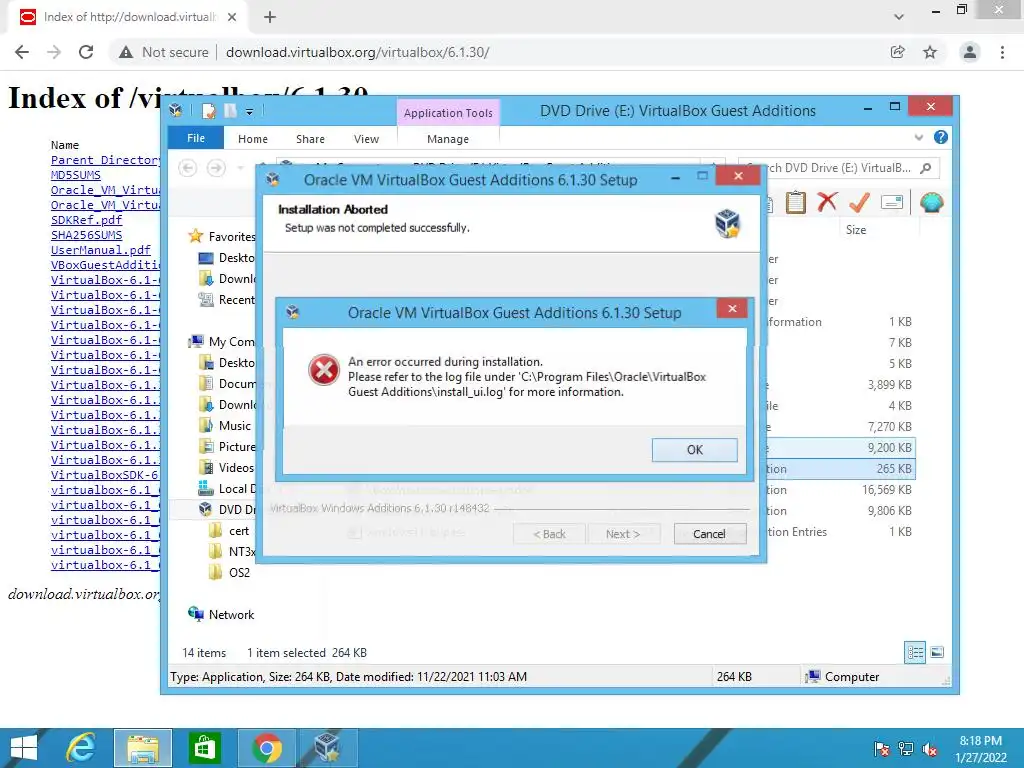The image size is (1024, 768).
Task: Click the Size column header
Action: coord(856,230)
